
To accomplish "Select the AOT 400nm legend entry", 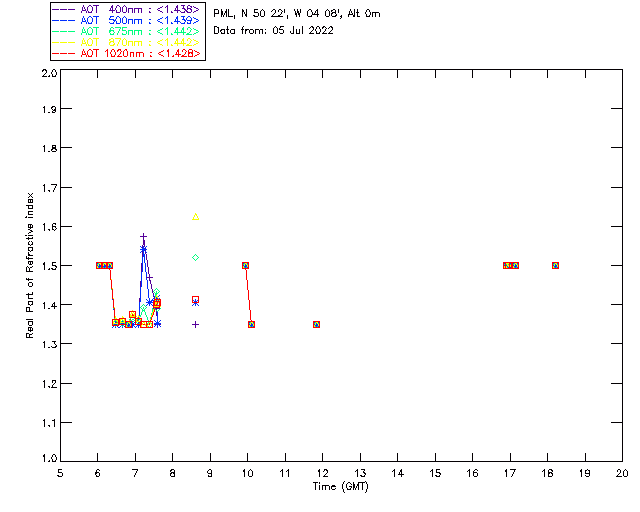I will 126,9.
